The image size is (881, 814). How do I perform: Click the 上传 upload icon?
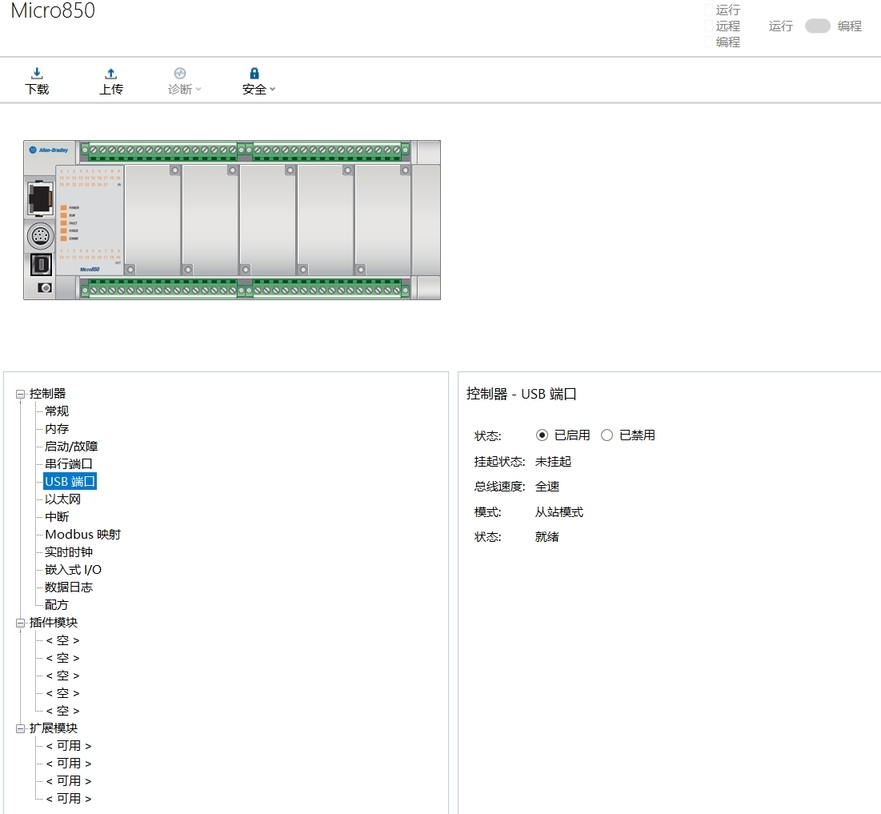point(111,74)
